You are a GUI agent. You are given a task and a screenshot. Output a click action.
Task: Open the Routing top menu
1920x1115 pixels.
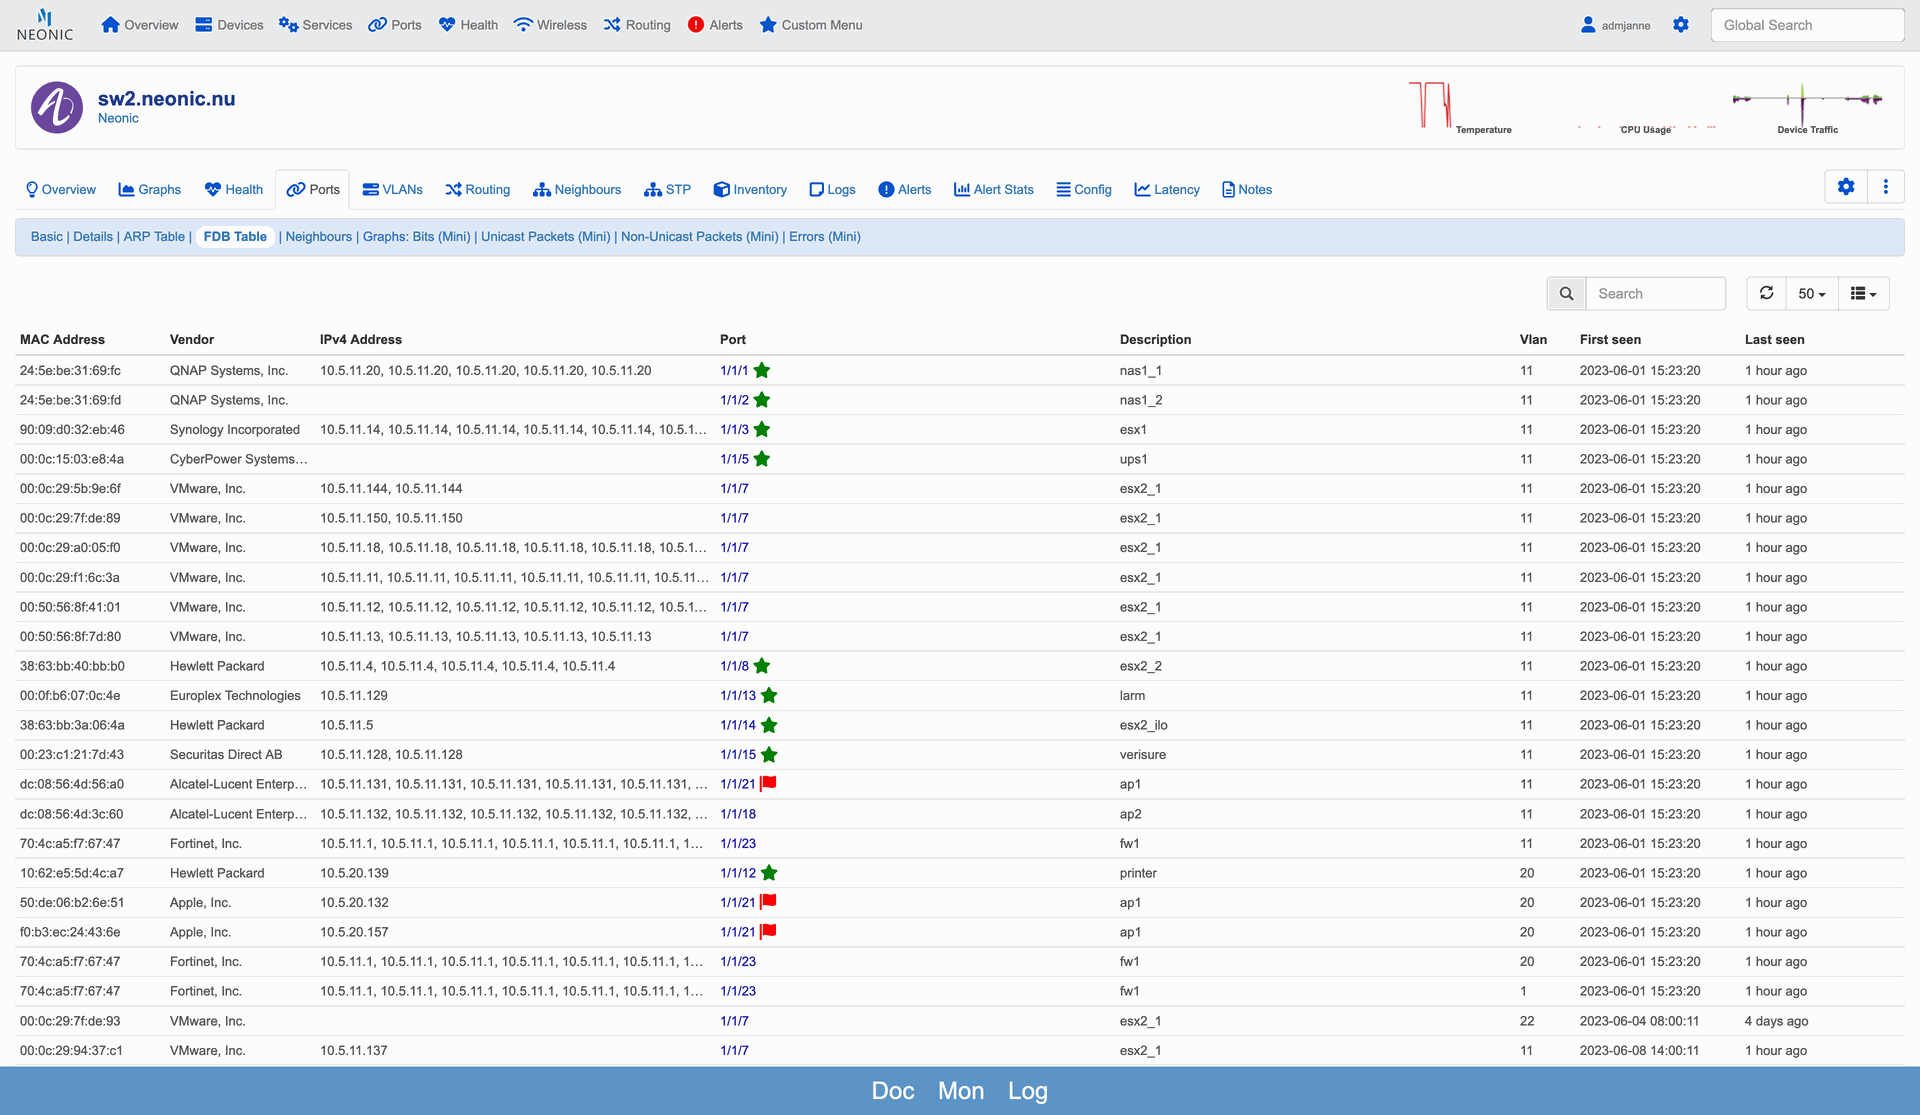coord(637,25)
